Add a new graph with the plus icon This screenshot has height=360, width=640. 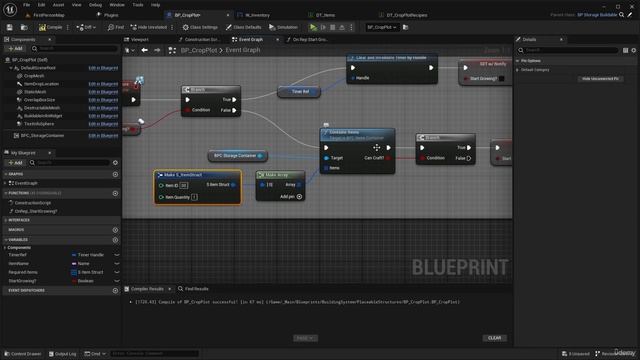[115, 174]
